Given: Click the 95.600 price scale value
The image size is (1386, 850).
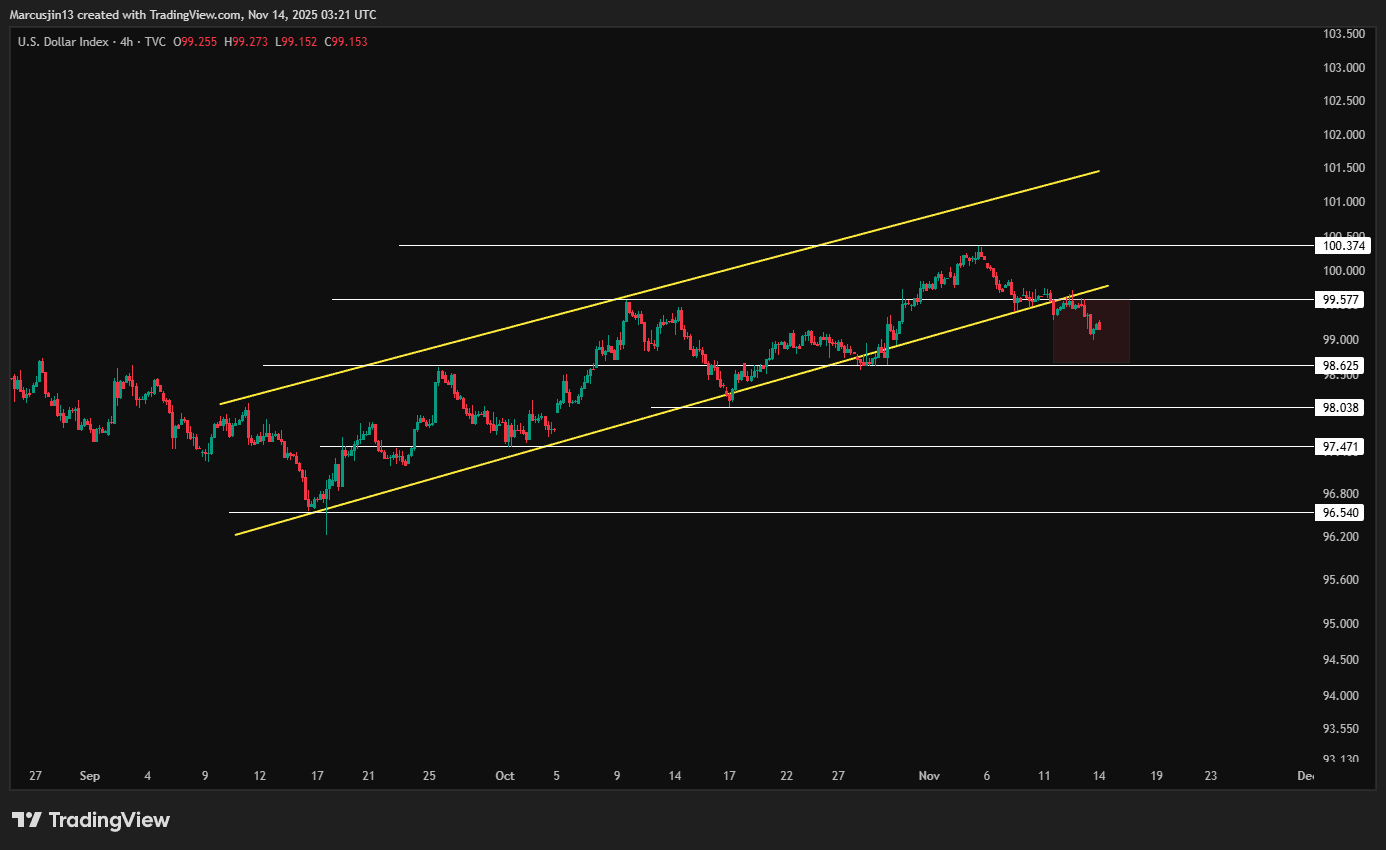Looking at the screenshot, I should point(1340,580).
